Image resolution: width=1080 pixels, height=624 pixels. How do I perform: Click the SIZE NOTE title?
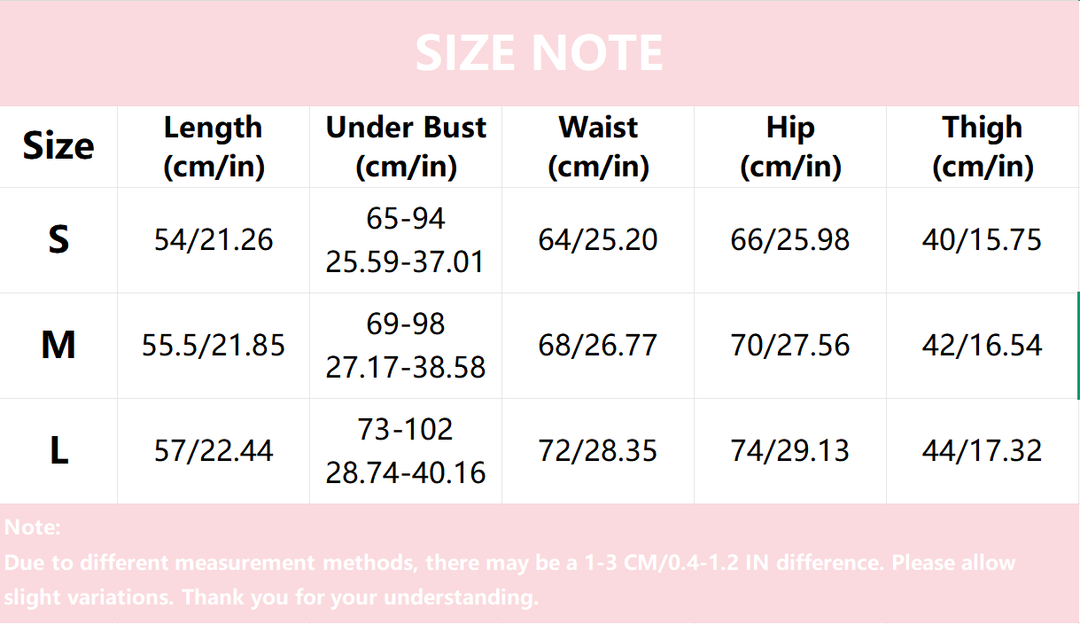539,53
